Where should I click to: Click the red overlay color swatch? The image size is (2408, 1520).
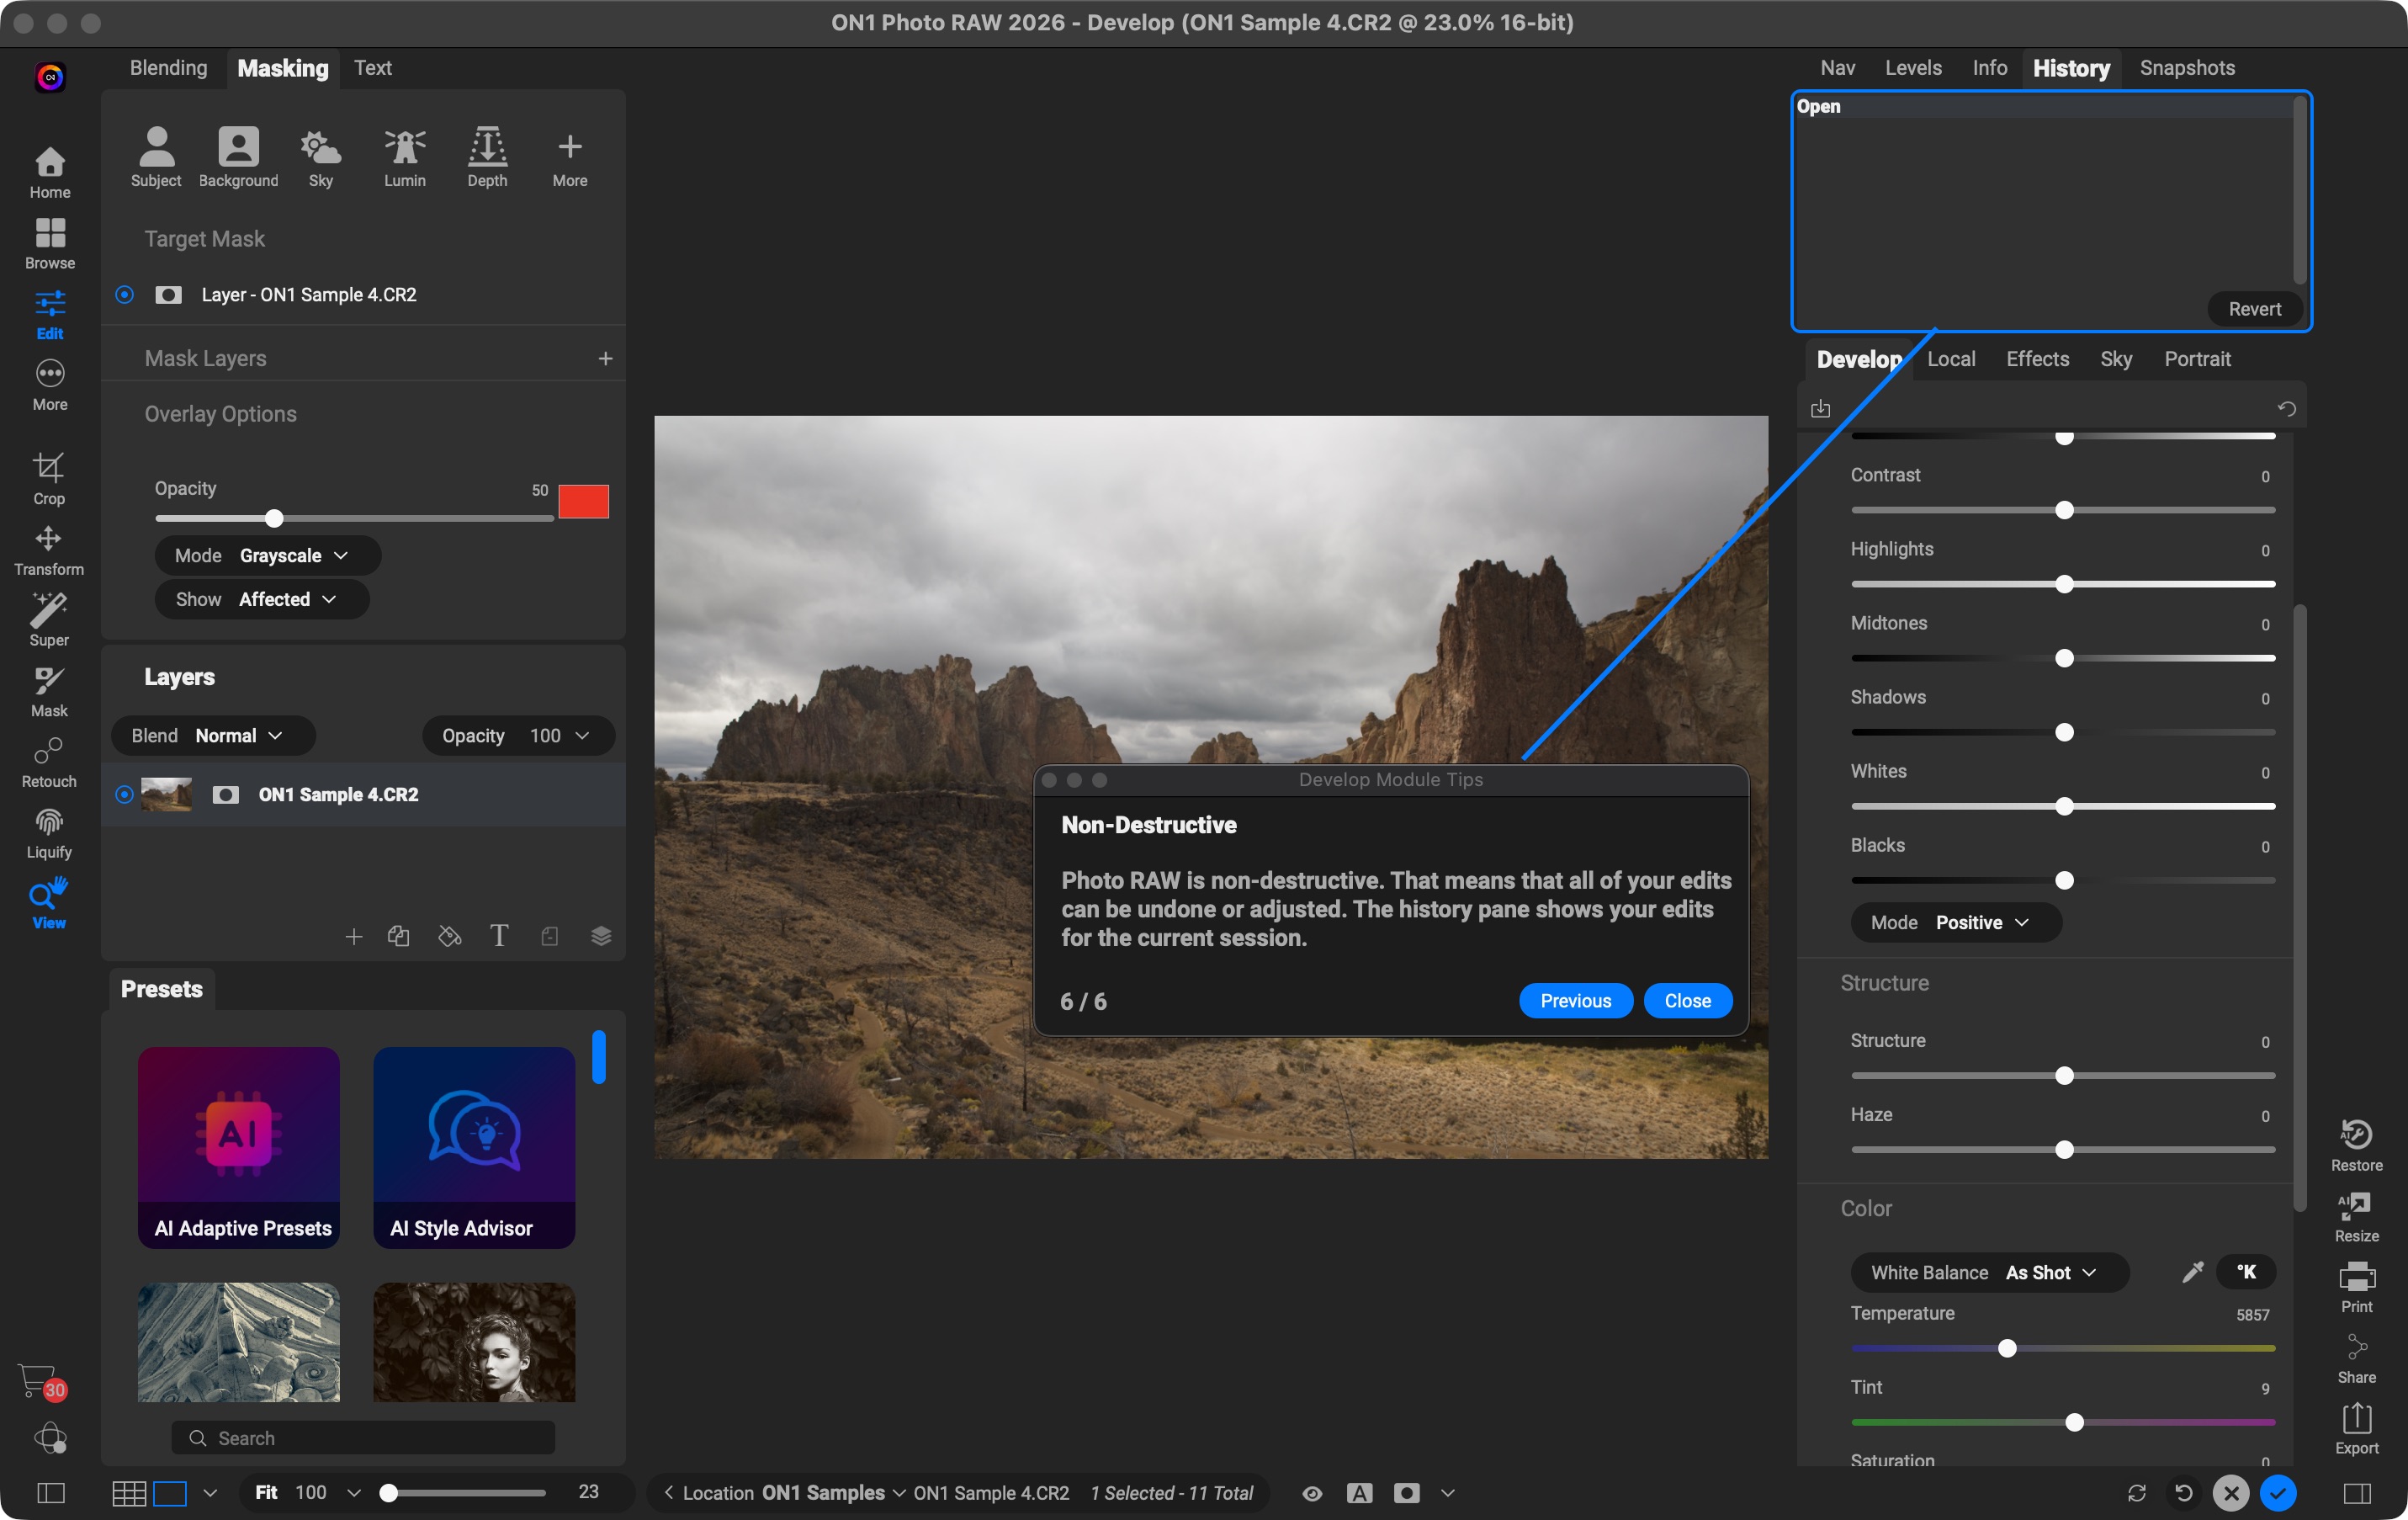(583, 501)
